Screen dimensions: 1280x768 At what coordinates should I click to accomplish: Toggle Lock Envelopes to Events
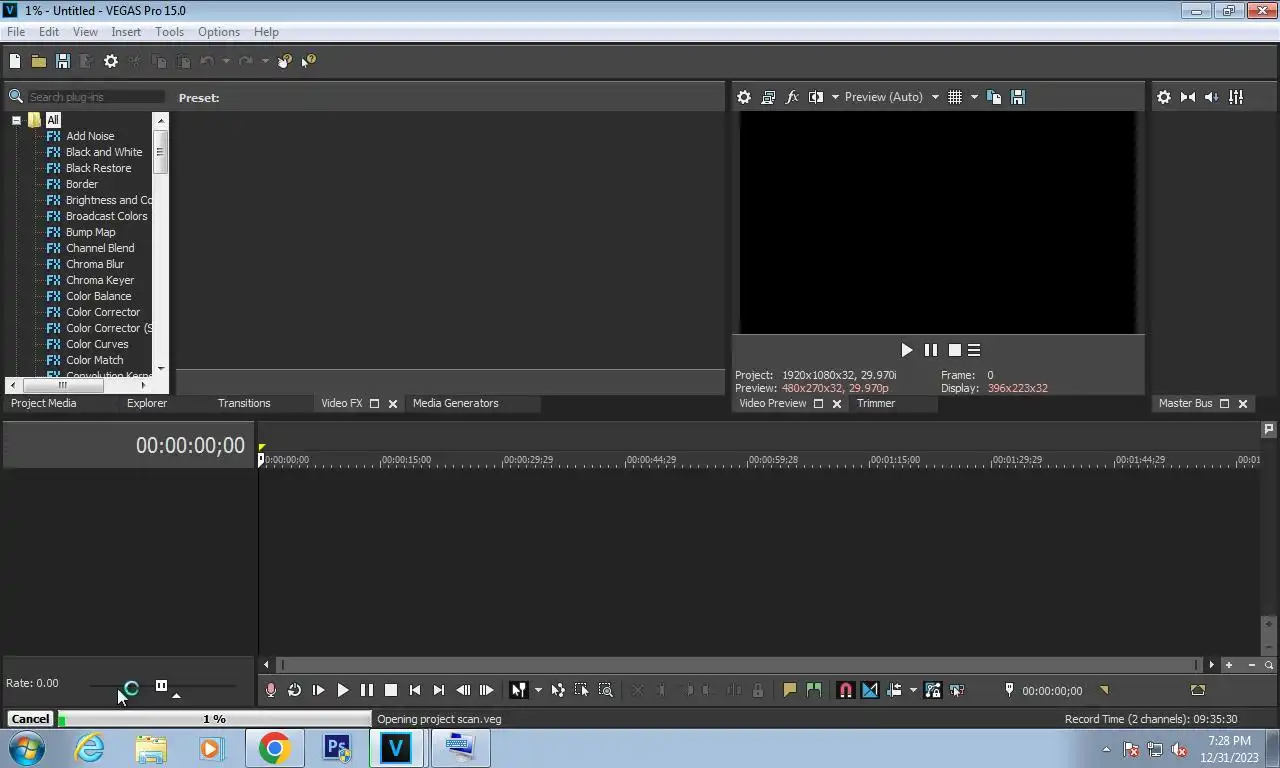tap(933, 690)
